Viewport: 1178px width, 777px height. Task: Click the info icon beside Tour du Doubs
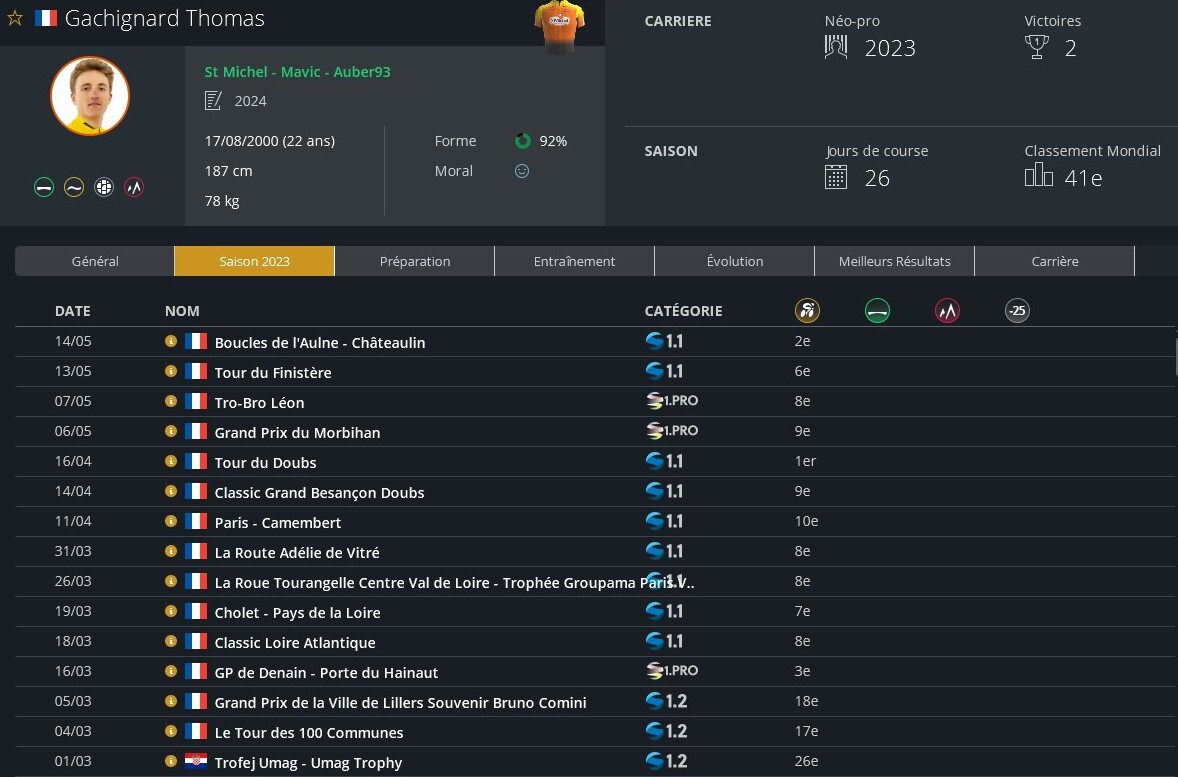(x=171, y=462)
